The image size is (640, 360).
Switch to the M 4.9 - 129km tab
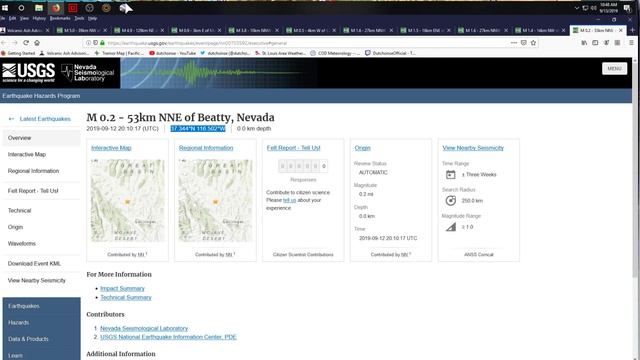[139, 30]
